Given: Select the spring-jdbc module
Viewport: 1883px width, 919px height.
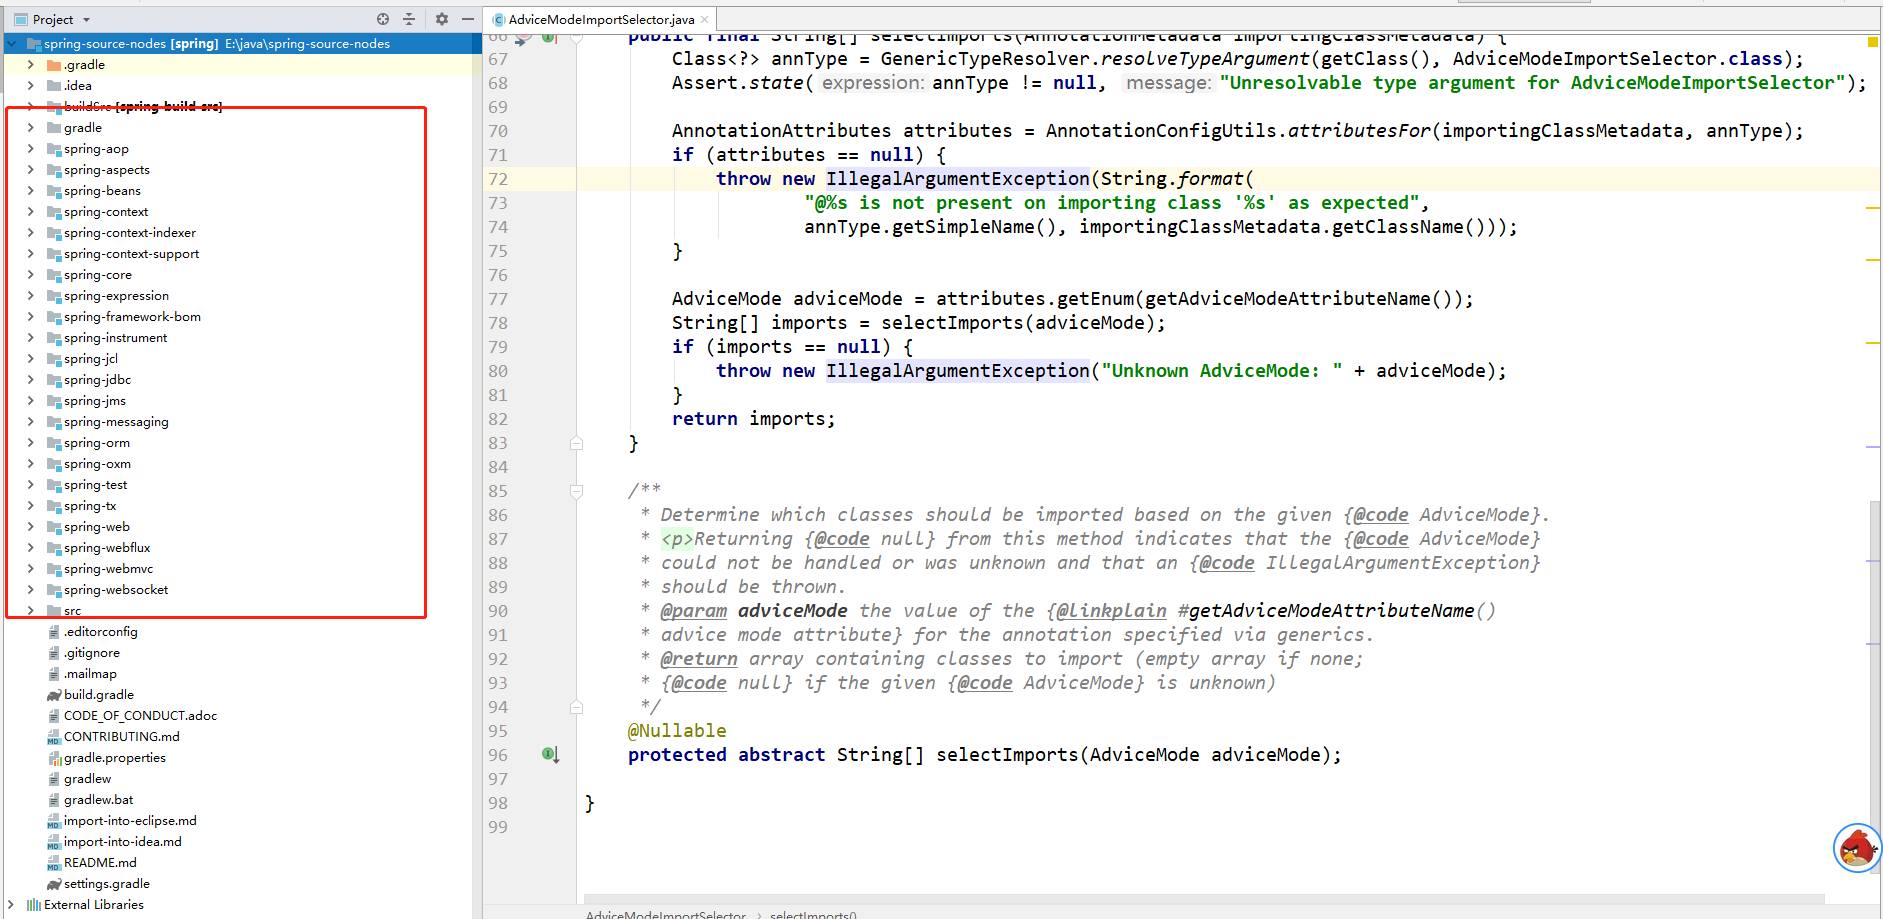Looking at the screenshot, I should (98, 380).
